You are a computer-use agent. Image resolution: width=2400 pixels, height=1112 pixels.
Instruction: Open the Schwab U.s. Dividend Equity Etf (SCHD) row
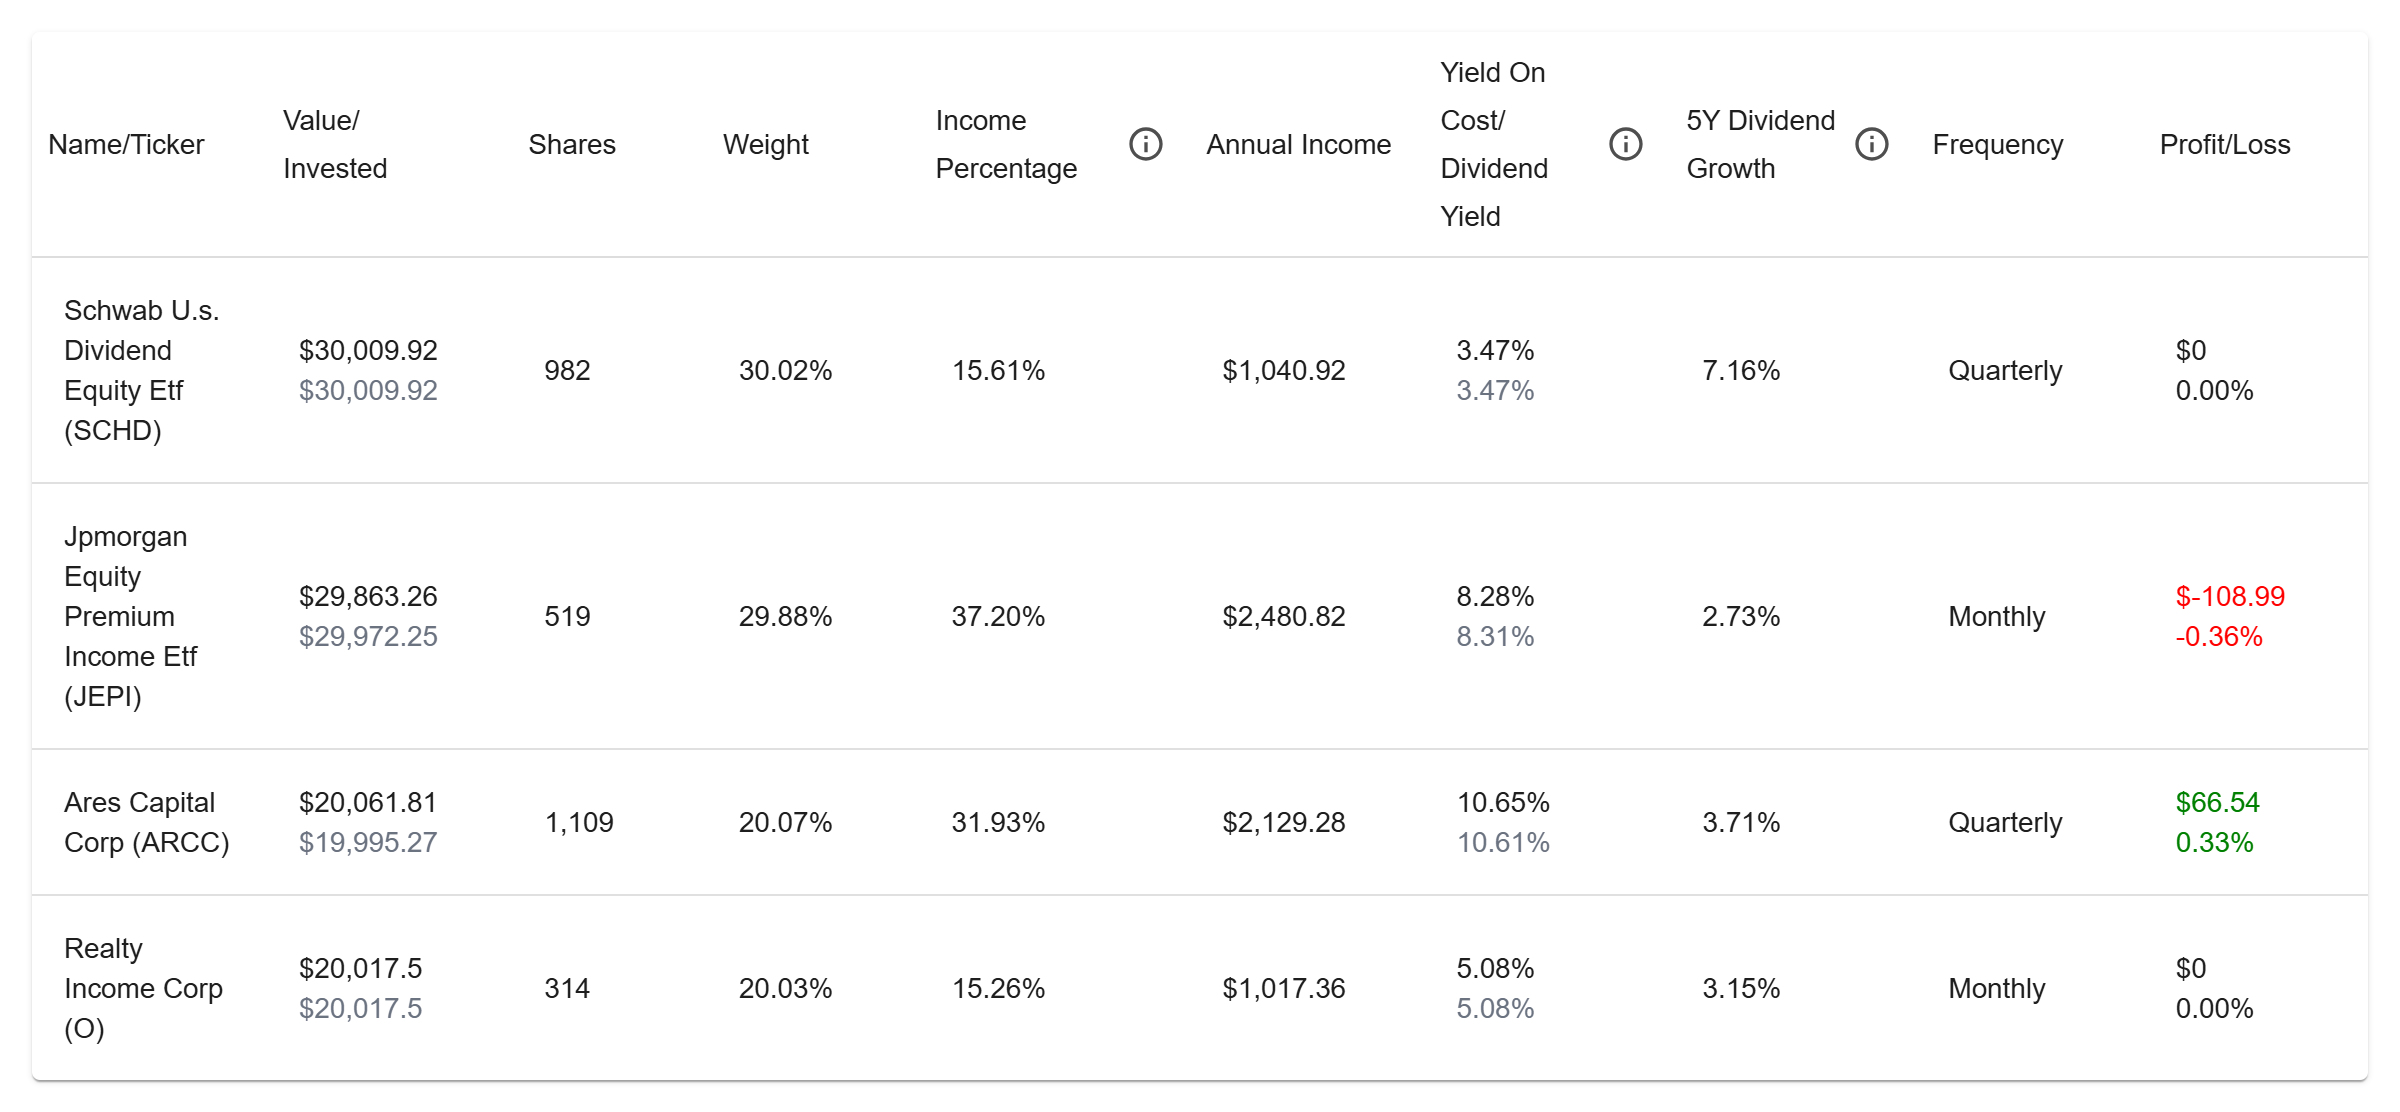[141, 370]
